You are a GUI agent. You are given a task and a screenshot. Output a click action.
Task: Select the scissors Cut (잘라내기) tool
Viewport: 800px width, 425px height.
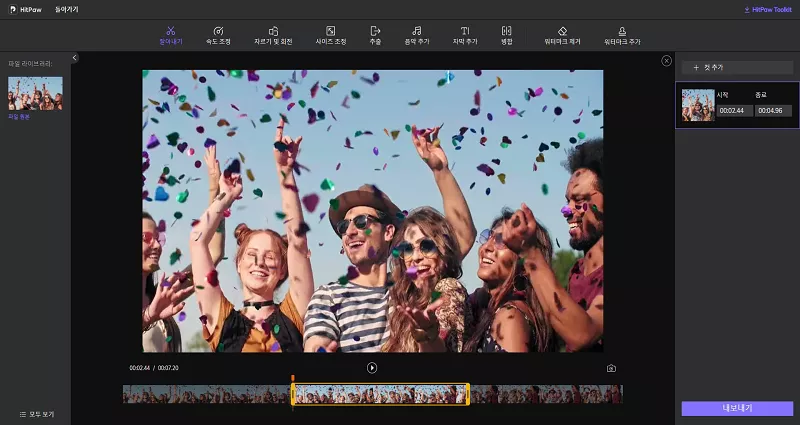point(171,35)
